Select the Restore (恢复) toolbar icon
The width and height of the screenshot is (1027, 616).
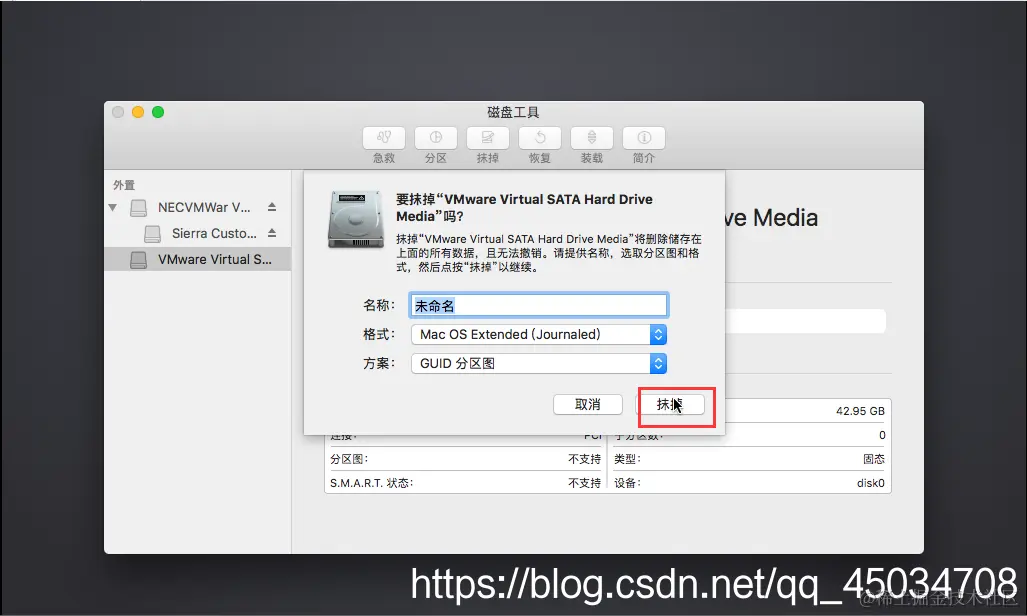(x=540, y=138)
